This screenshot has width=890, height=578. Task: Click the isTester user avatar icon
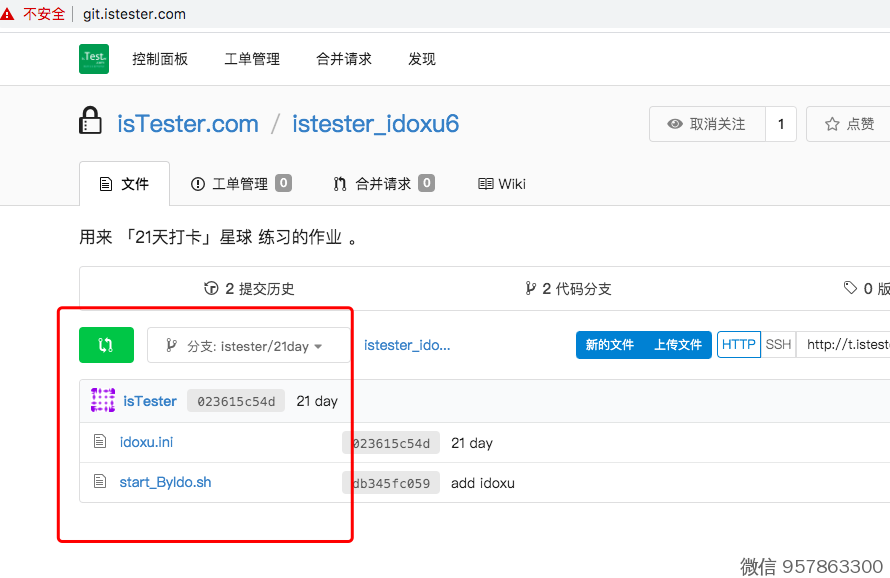click(x=103, y=401)
